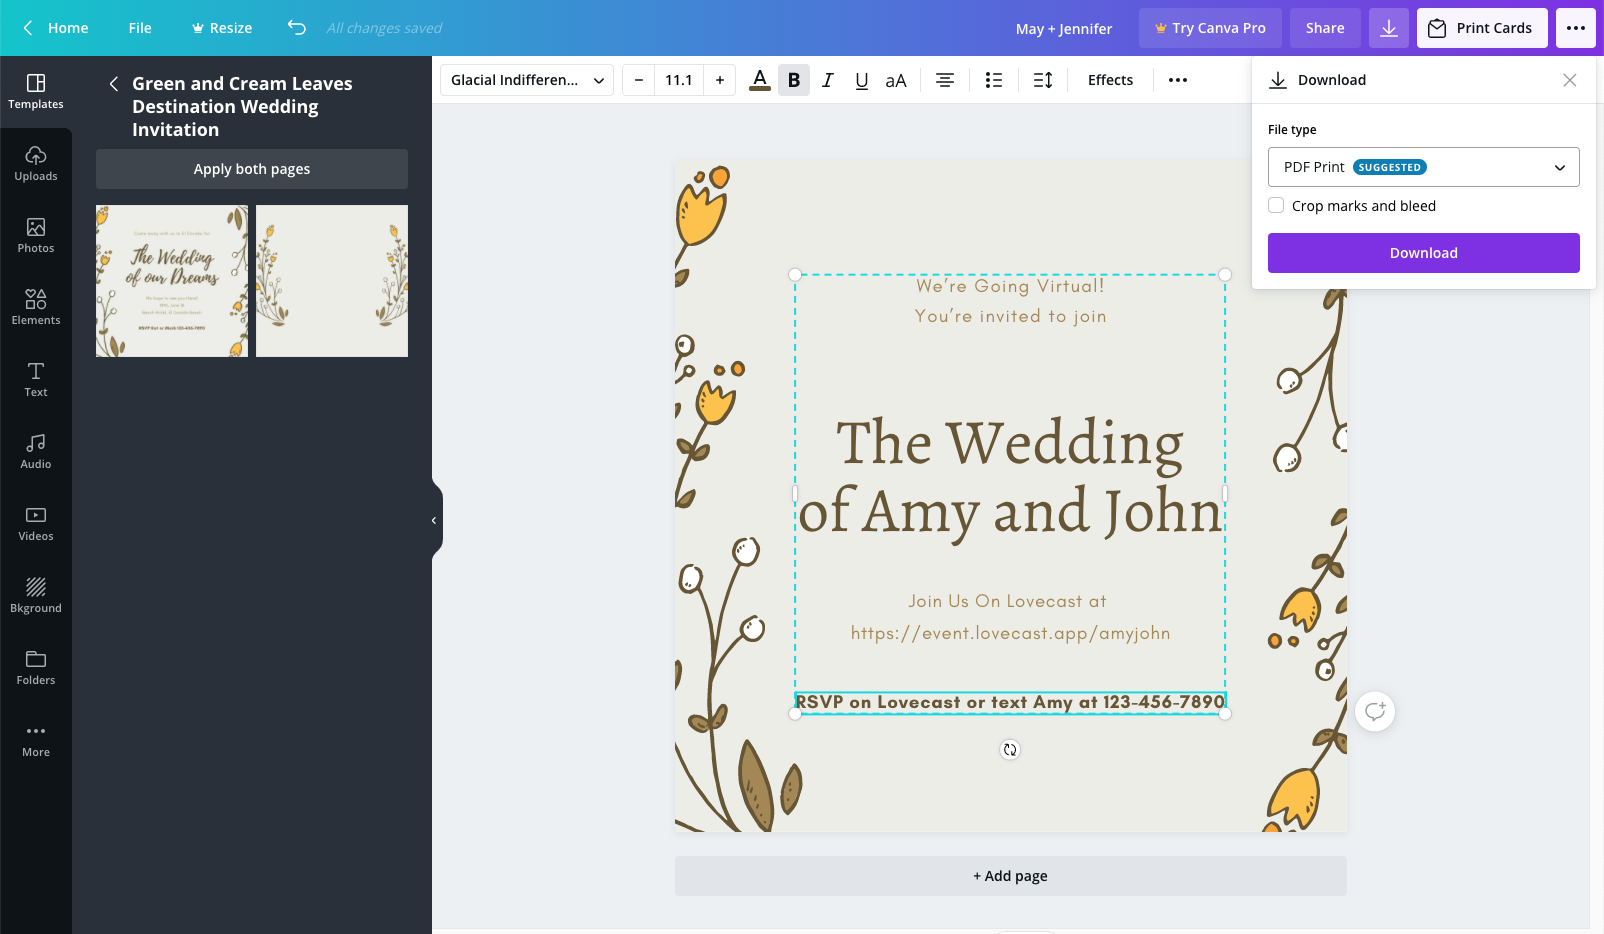Decrease font size with minus button
Viewport: 1604px width, 934px height.
639,80
